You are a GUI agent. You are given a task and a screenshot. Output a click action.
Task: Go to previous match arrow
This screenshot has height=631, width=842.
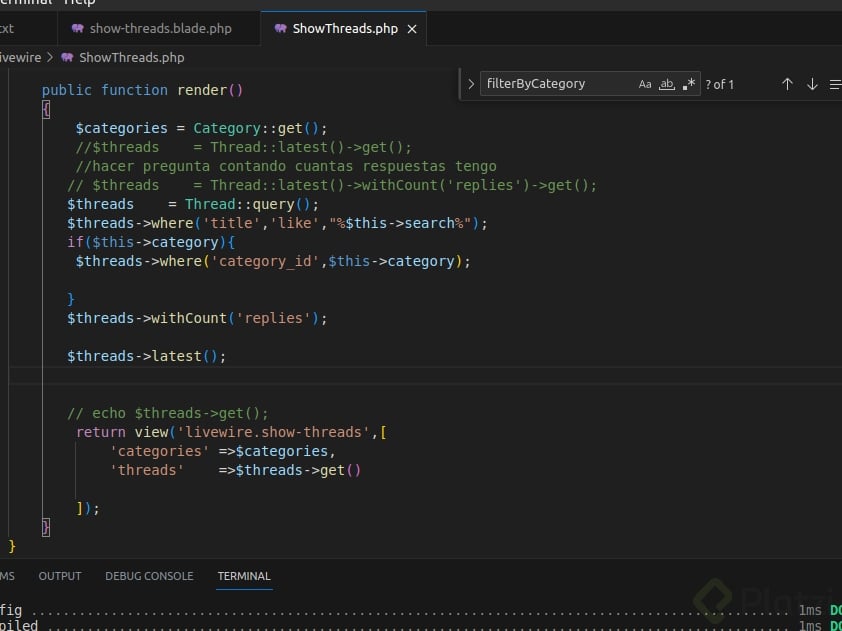(787, 84)
